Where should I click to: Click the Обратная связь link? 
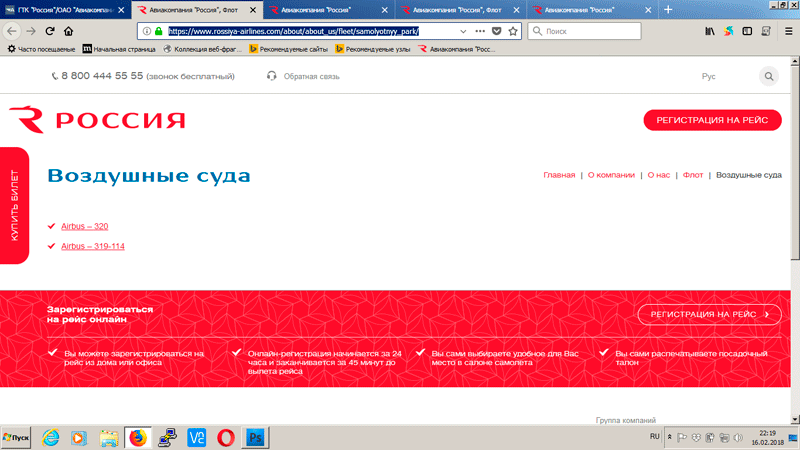(x=312, y=77)
